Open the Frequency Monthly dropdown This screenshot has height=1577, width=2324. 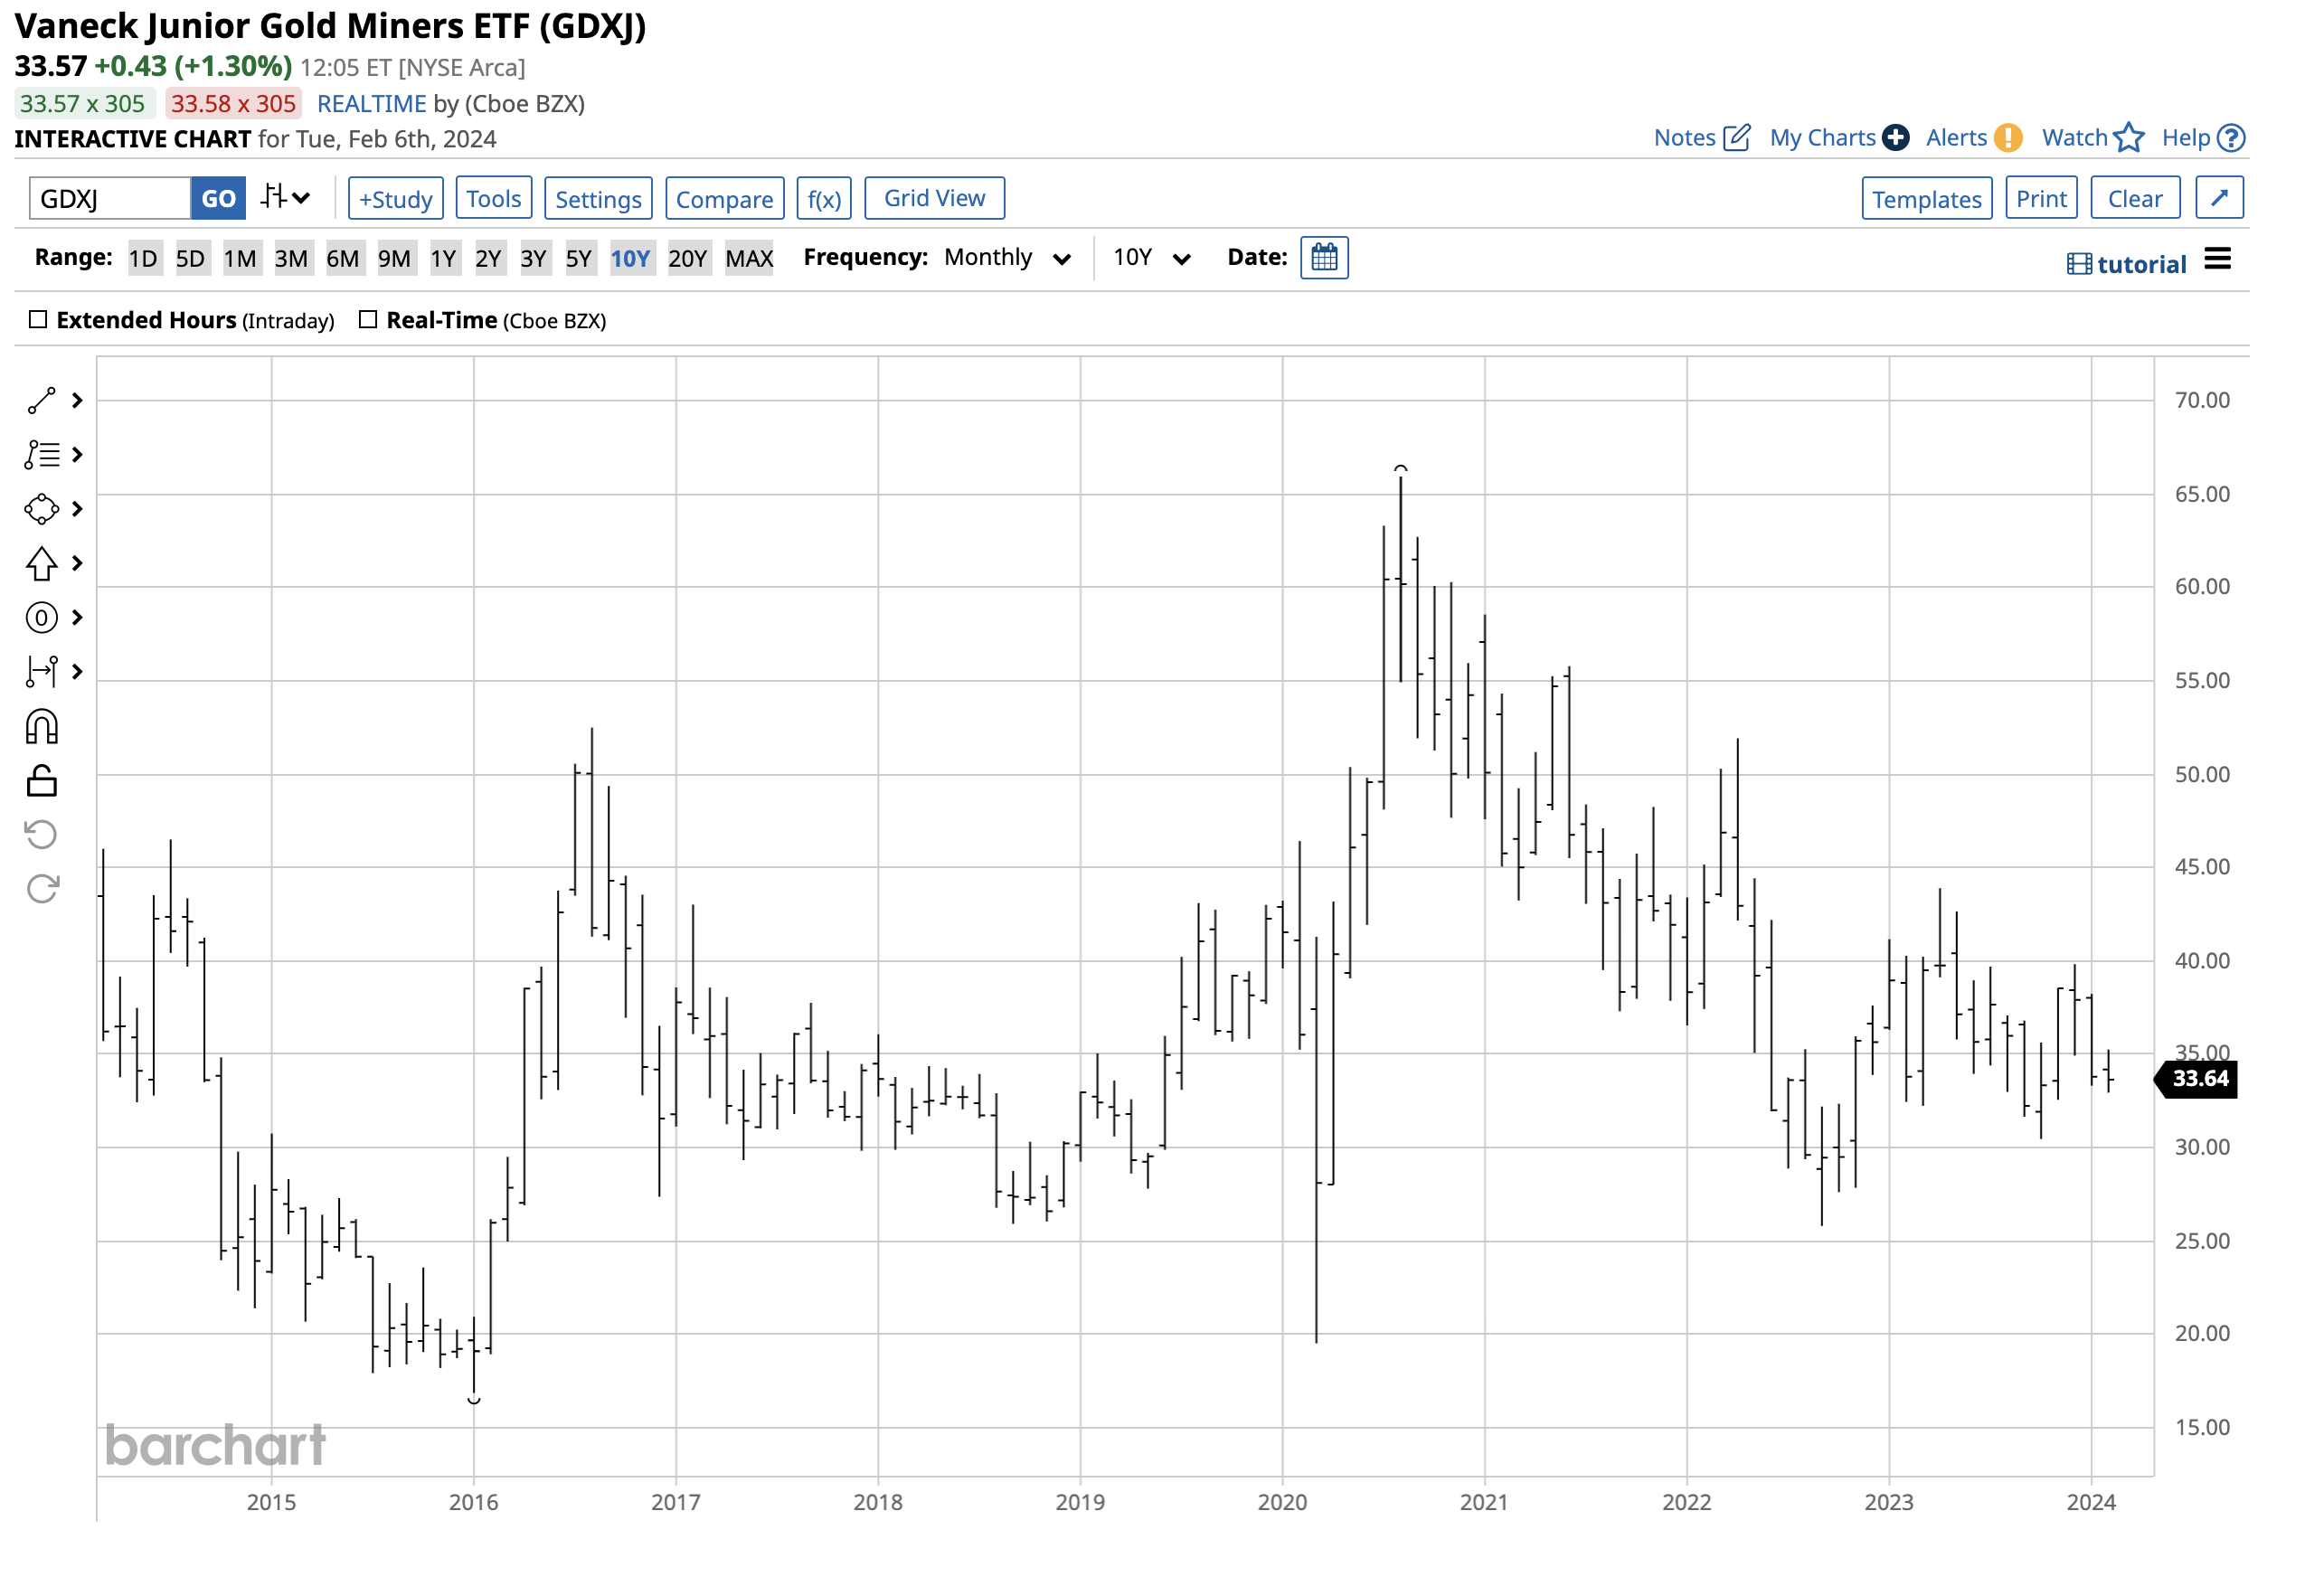(x=1008, y=258)
